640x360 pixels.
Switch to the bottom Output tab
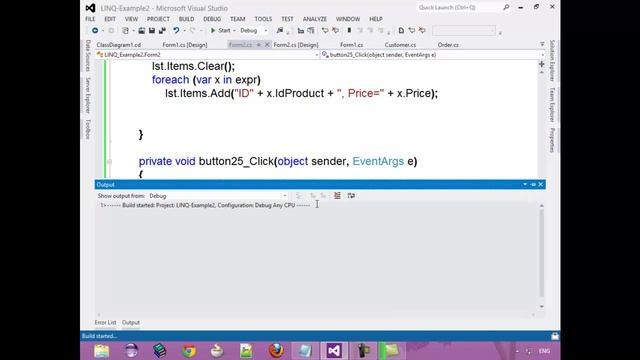click(131, 322)
